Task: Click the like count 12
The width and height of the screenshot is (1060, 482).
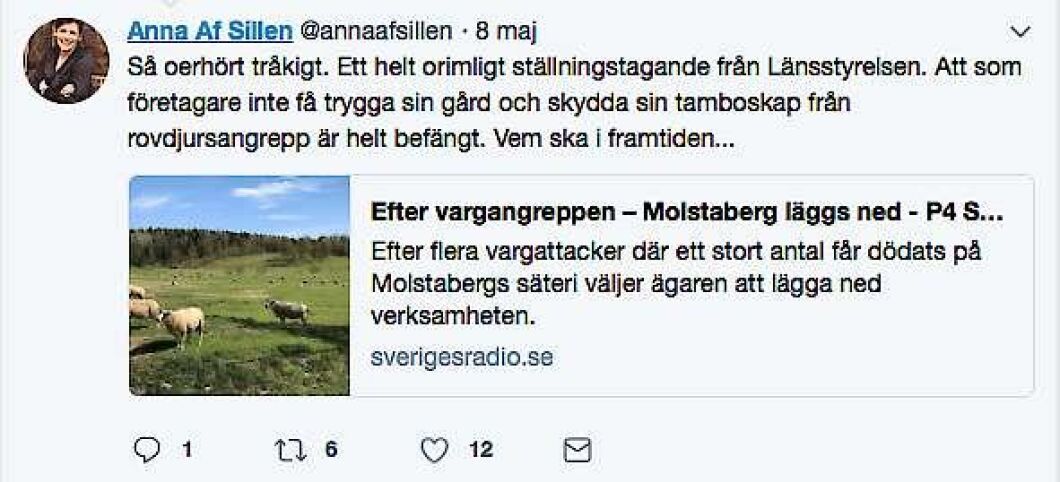Action: coord(481,451)
